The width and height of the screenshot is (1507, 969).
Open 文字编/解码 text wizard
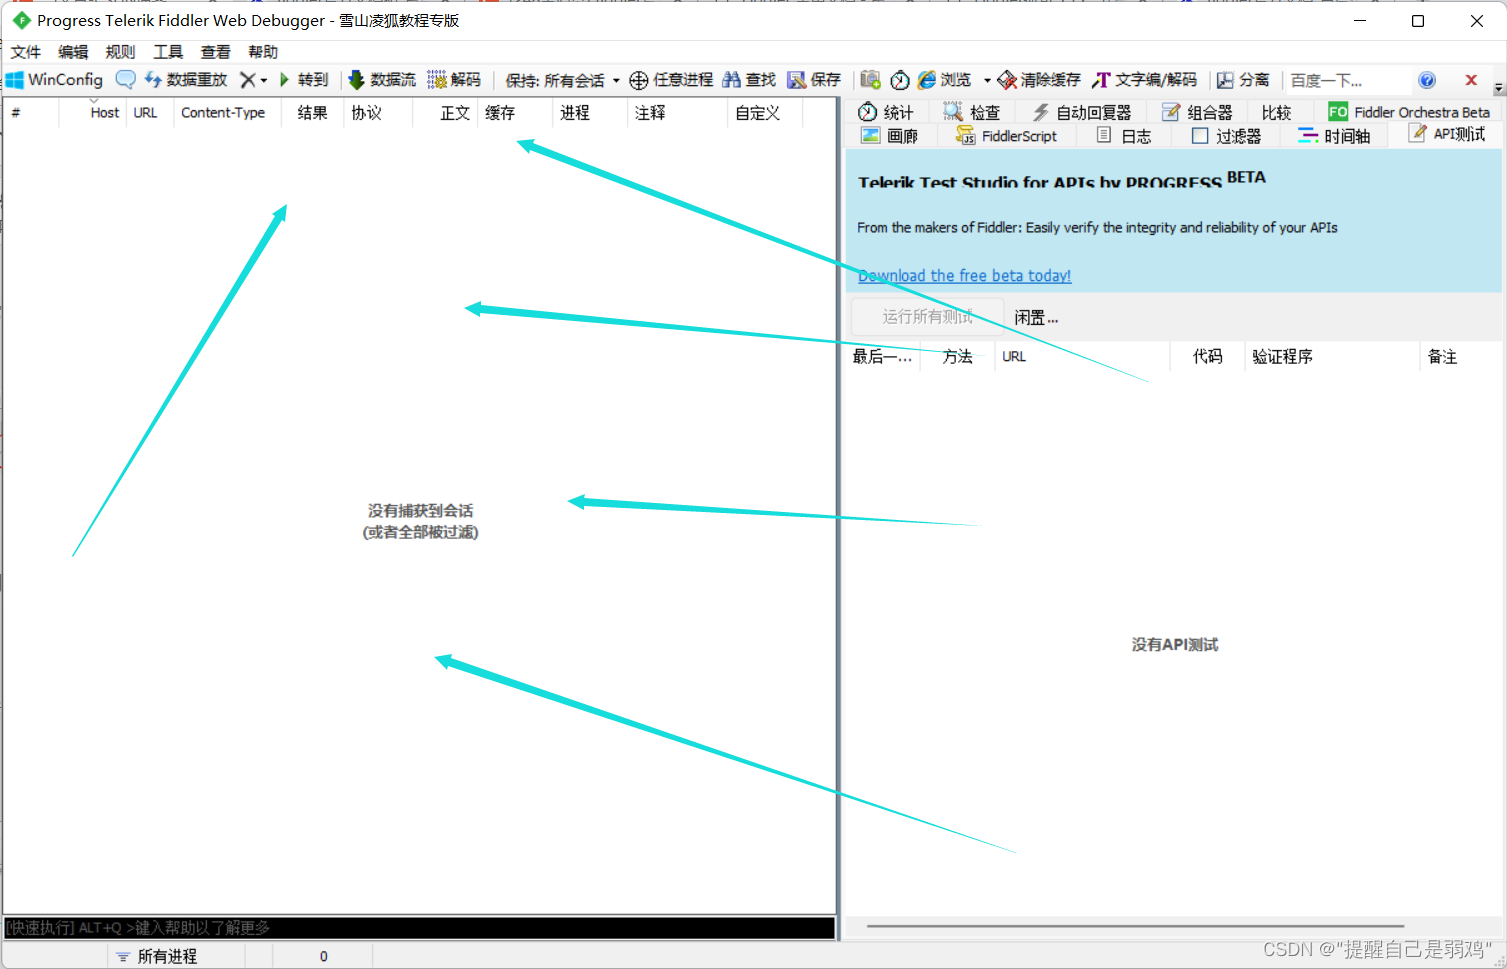click(1145, 80)
